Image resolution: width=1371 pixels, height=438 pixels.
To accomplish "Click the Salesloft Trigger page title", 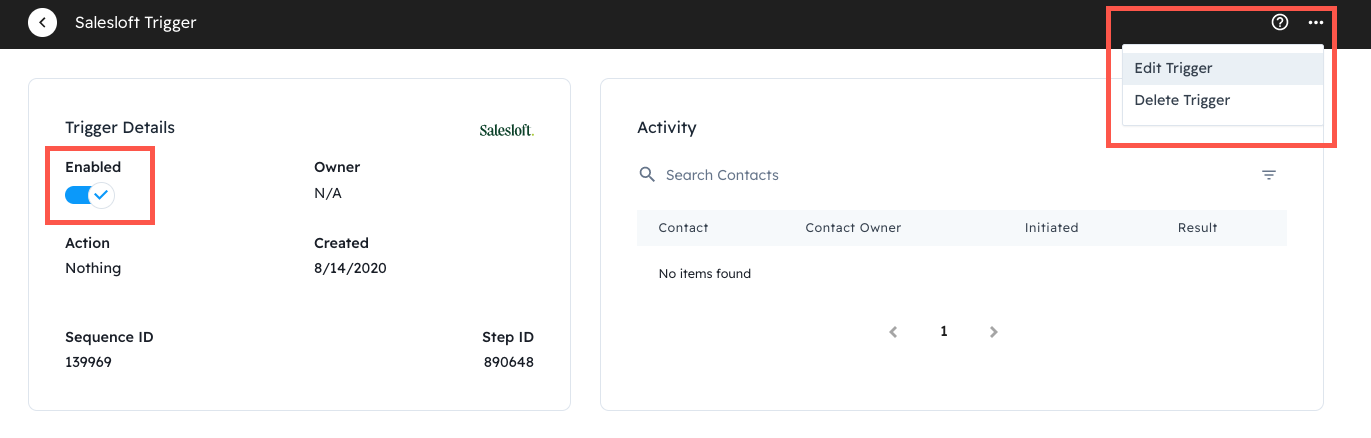I will coord(135,22).
